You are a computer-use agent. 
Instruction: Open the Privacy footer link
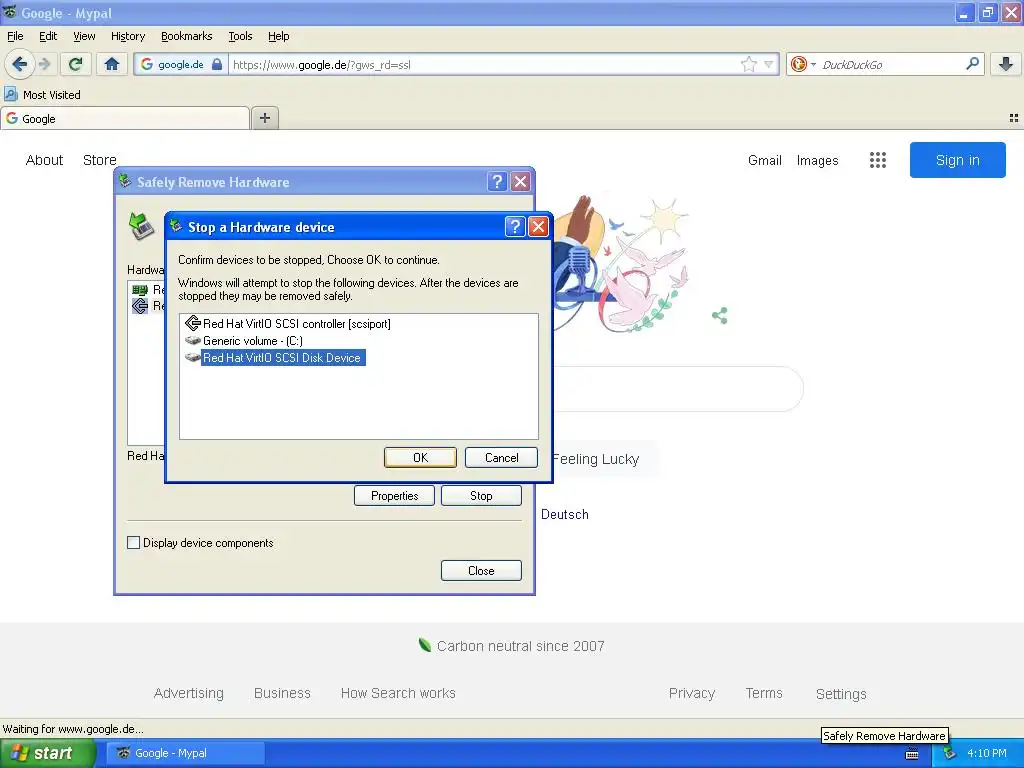click(692, 694)
